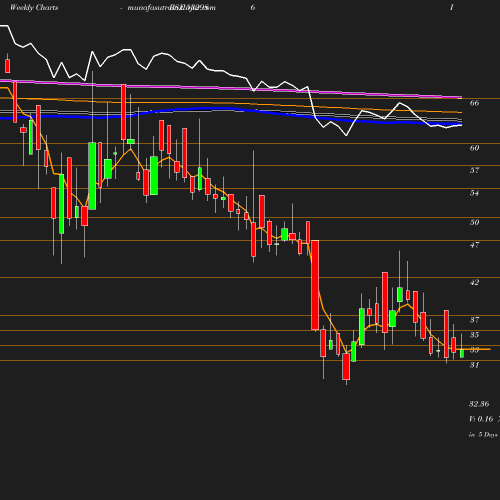Select the 42 price axis label
This screenshot has height=500, width=500.
click(x=474, y=282)
